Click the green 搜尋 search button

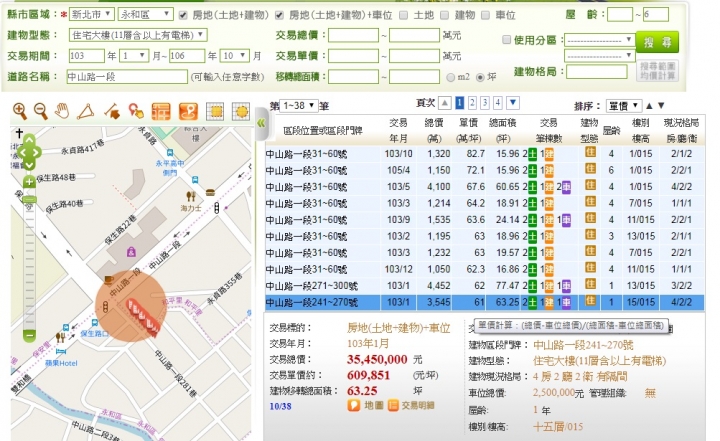657,42
